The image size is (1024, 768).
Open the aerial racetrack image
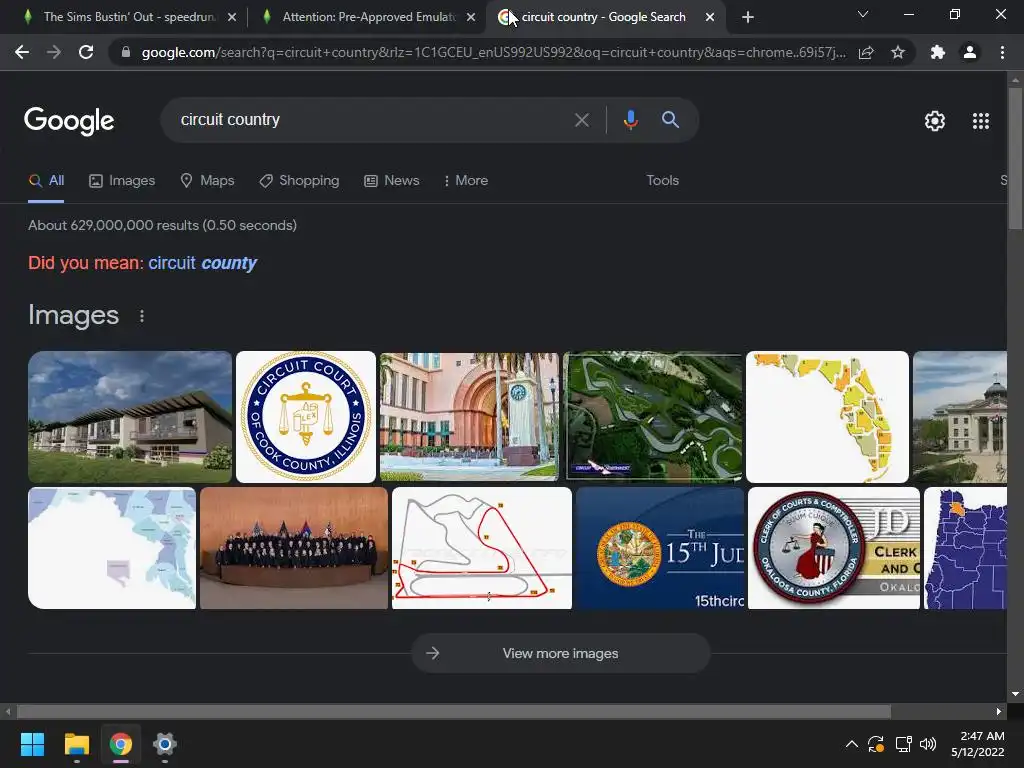(652, 417)
